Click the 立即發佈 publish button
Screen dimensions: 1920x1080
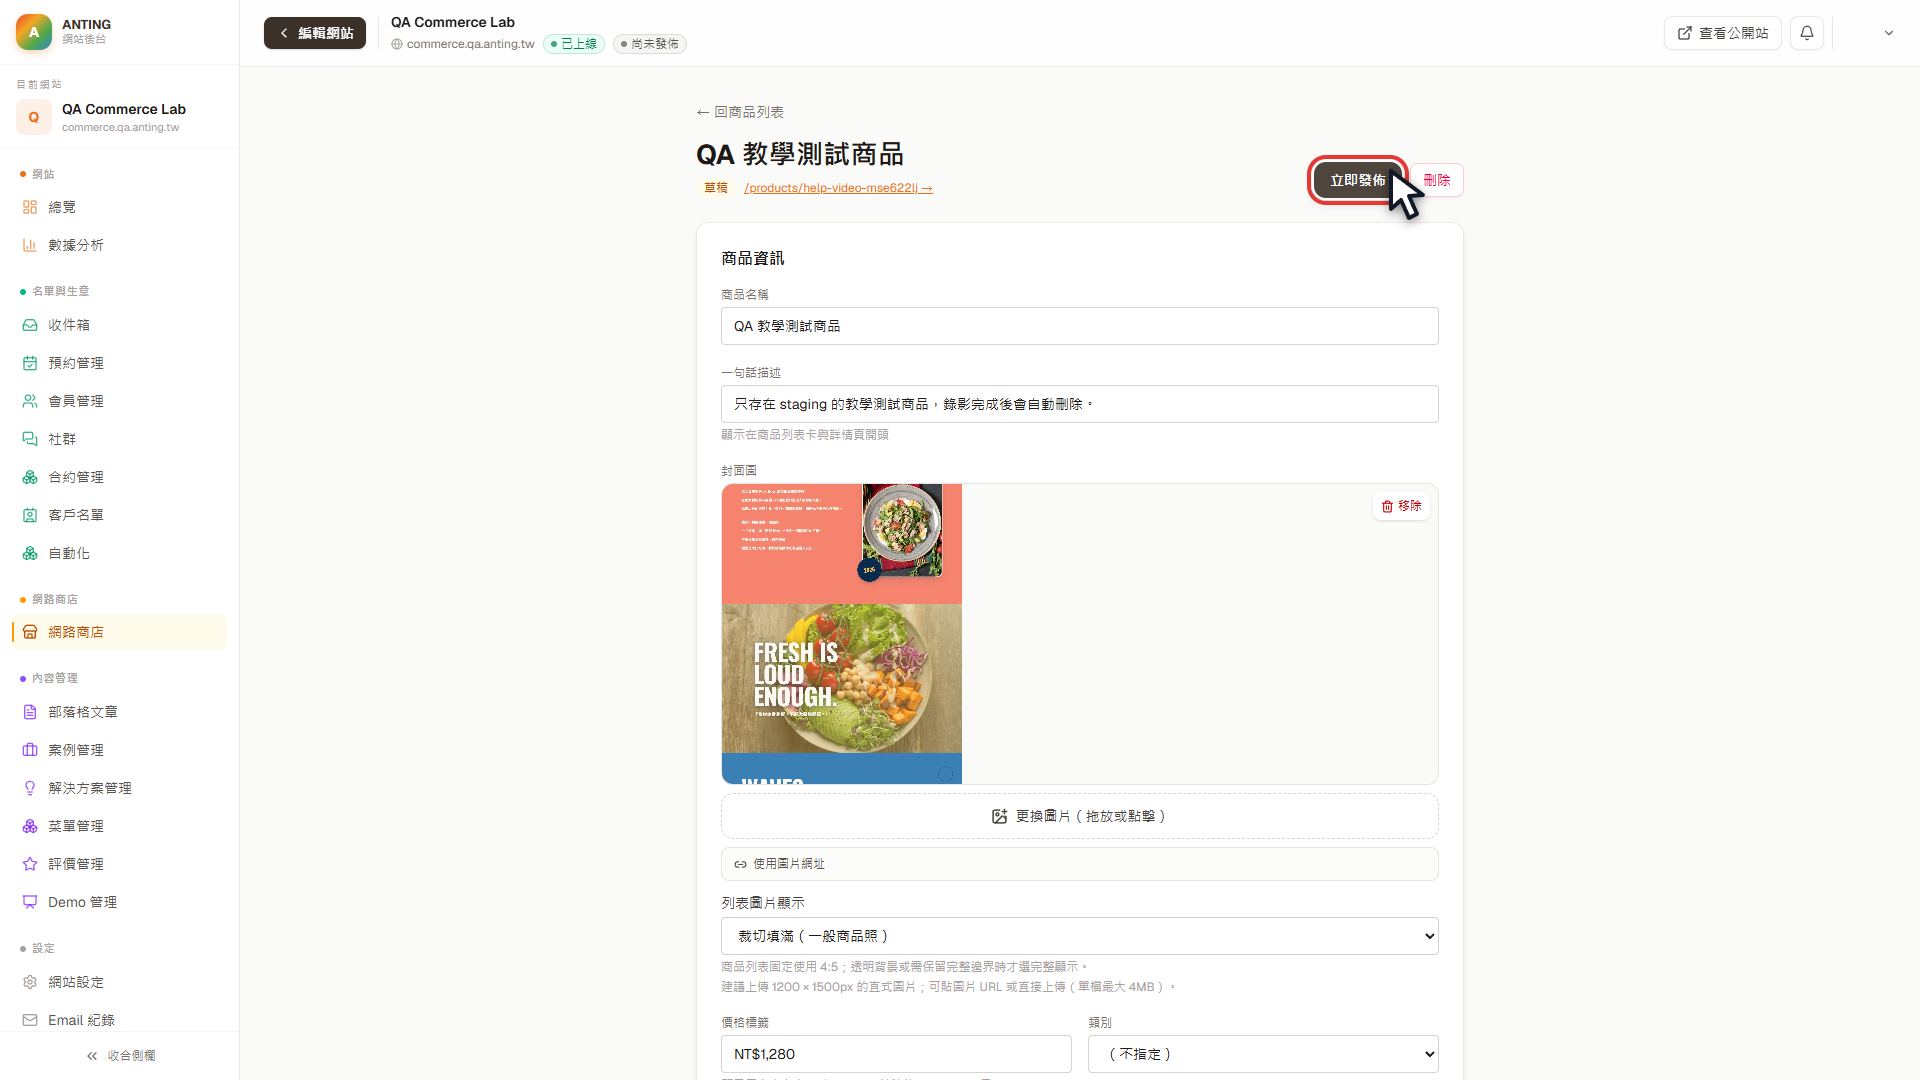click(x=1357, y=180)
